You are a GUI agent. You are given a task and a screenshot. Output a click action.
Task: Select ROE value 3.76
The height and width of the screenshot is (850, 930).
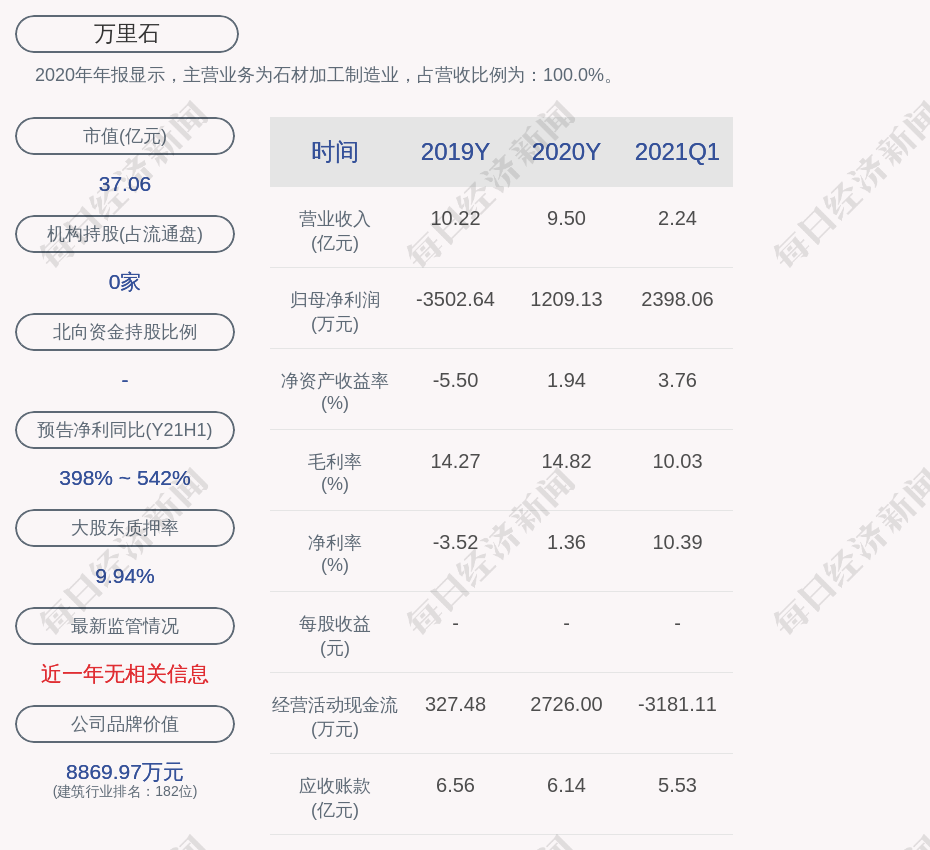(677, 380)
